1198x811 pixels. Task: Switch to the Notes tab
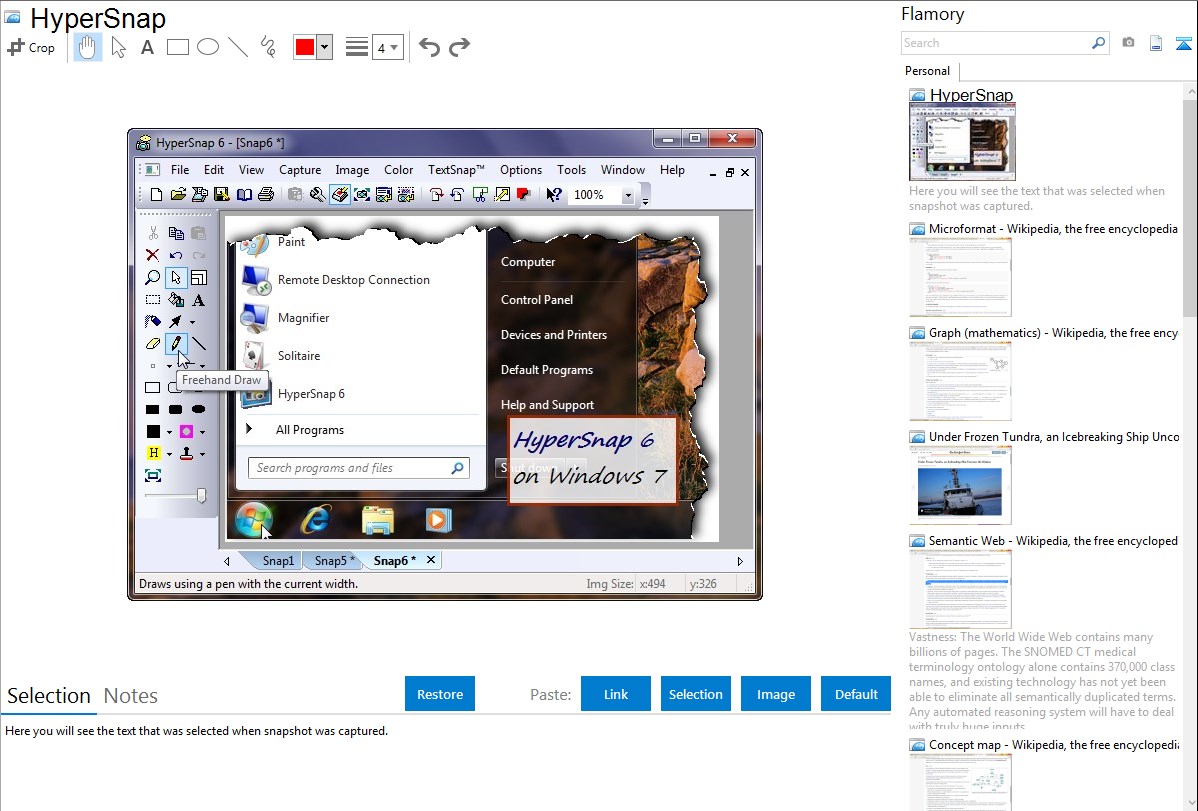[131, 696]
